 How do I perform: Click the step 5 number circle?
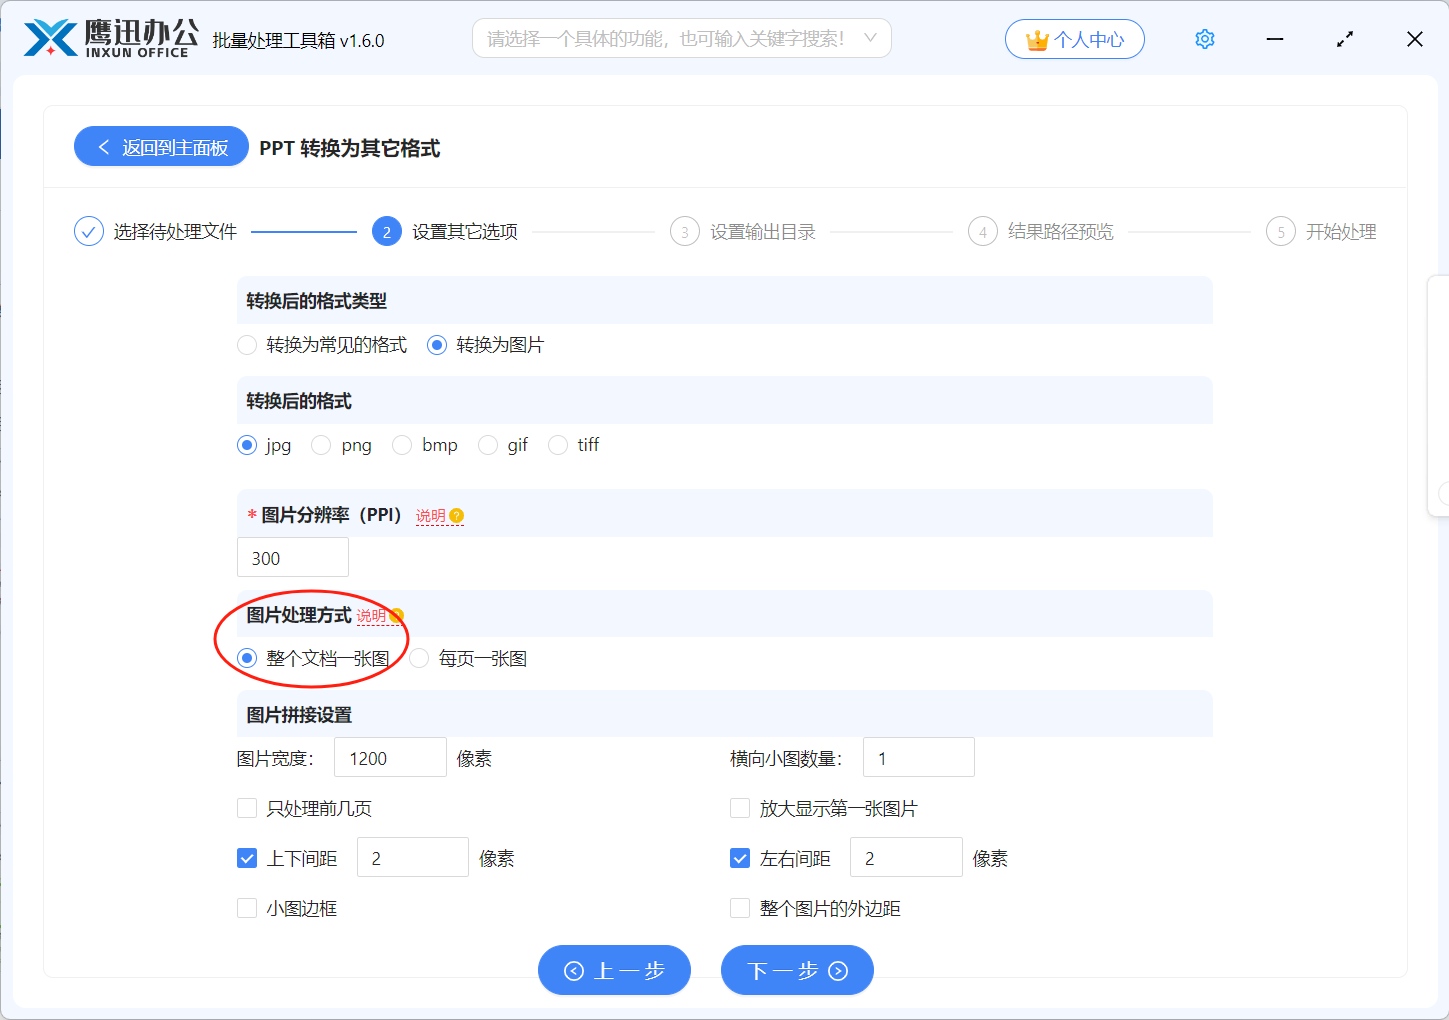click(x=1281, y=232)
